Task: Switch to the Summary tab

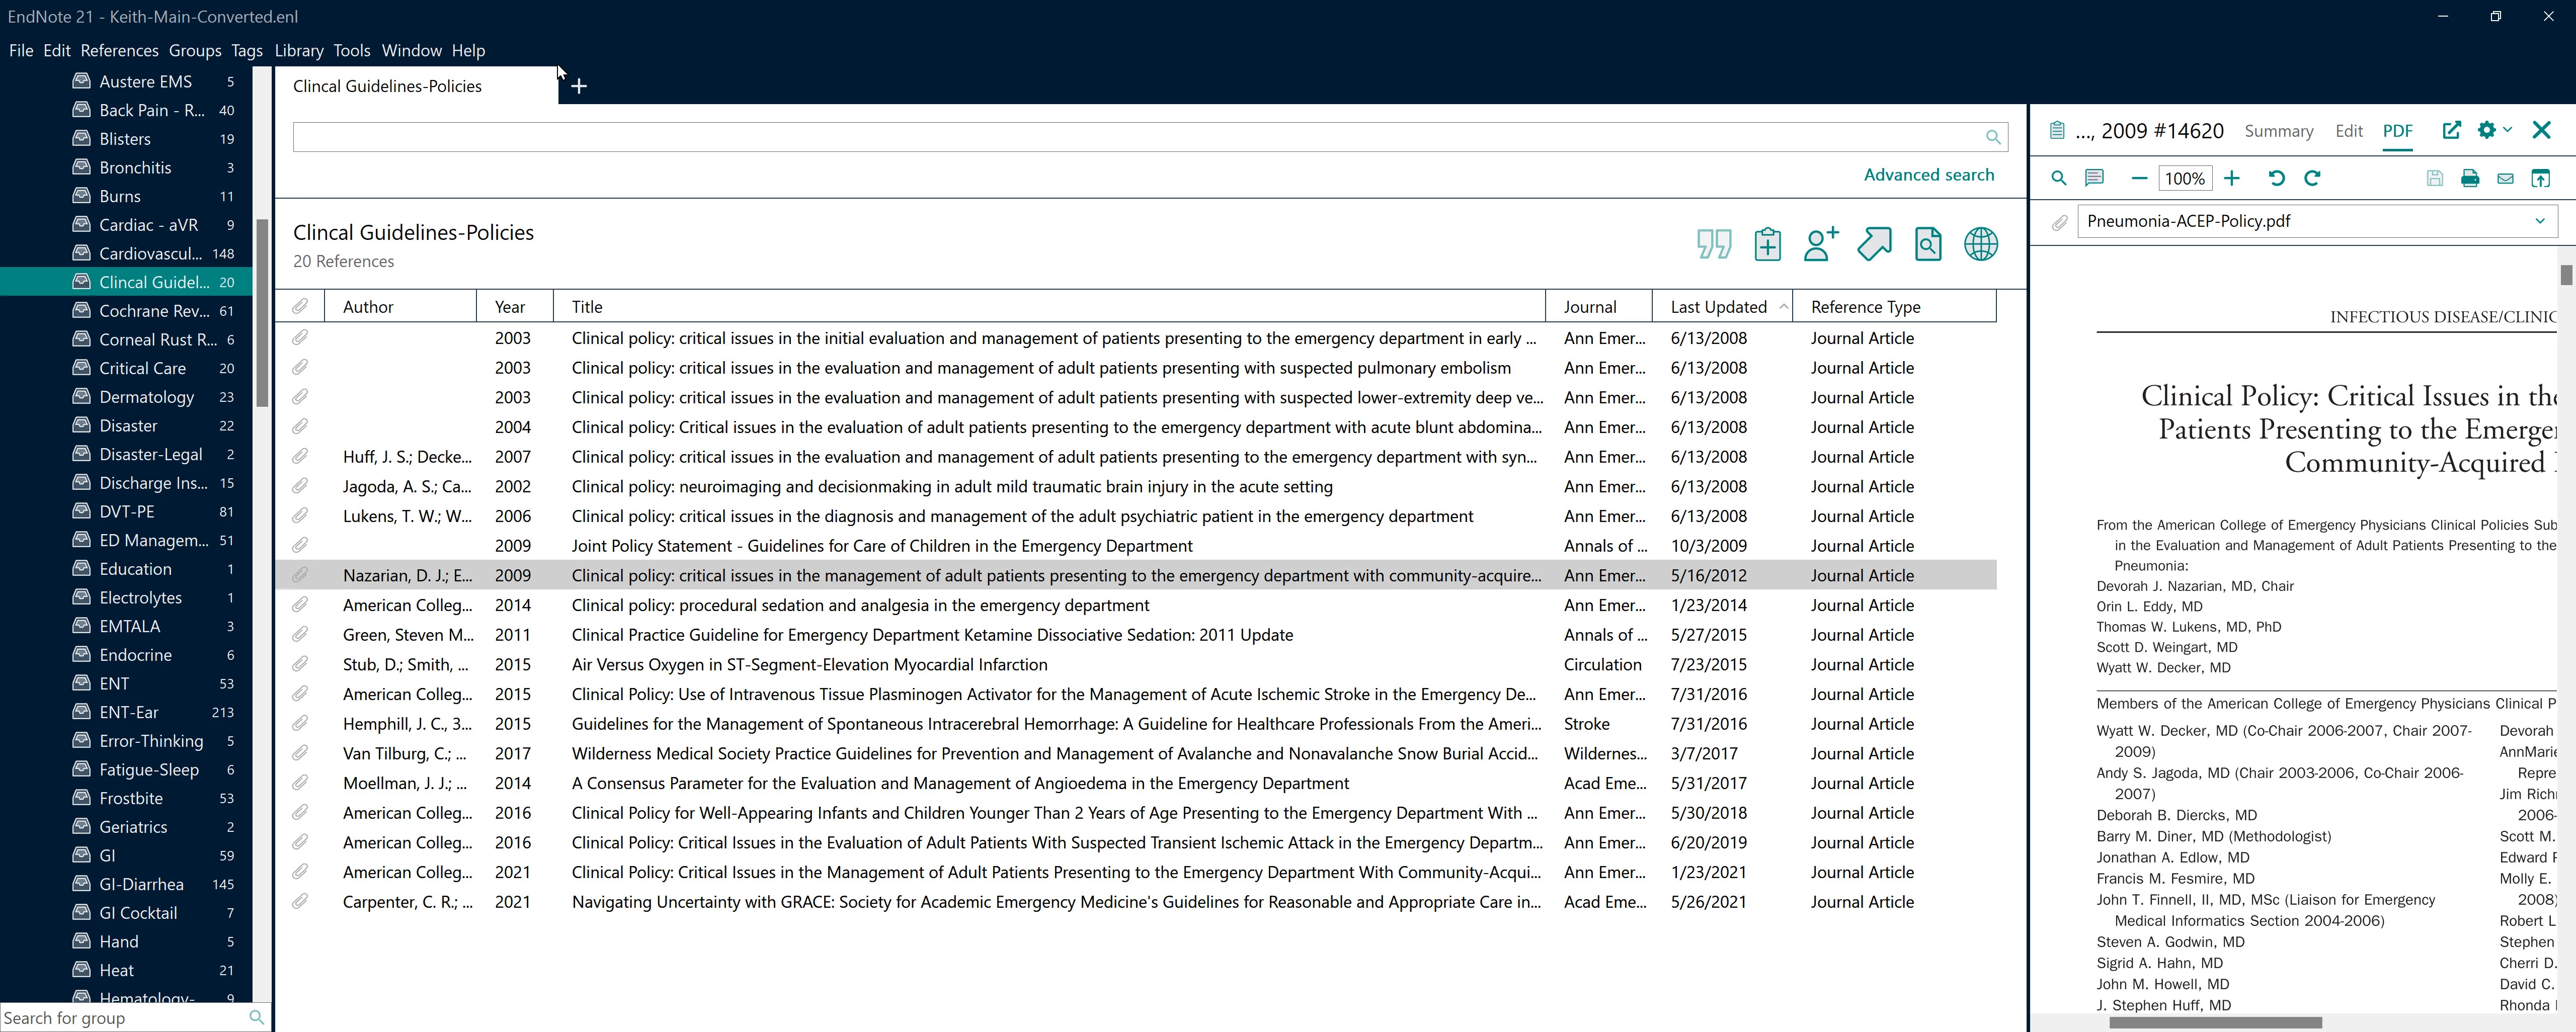Action: (x=2278, y=131)
